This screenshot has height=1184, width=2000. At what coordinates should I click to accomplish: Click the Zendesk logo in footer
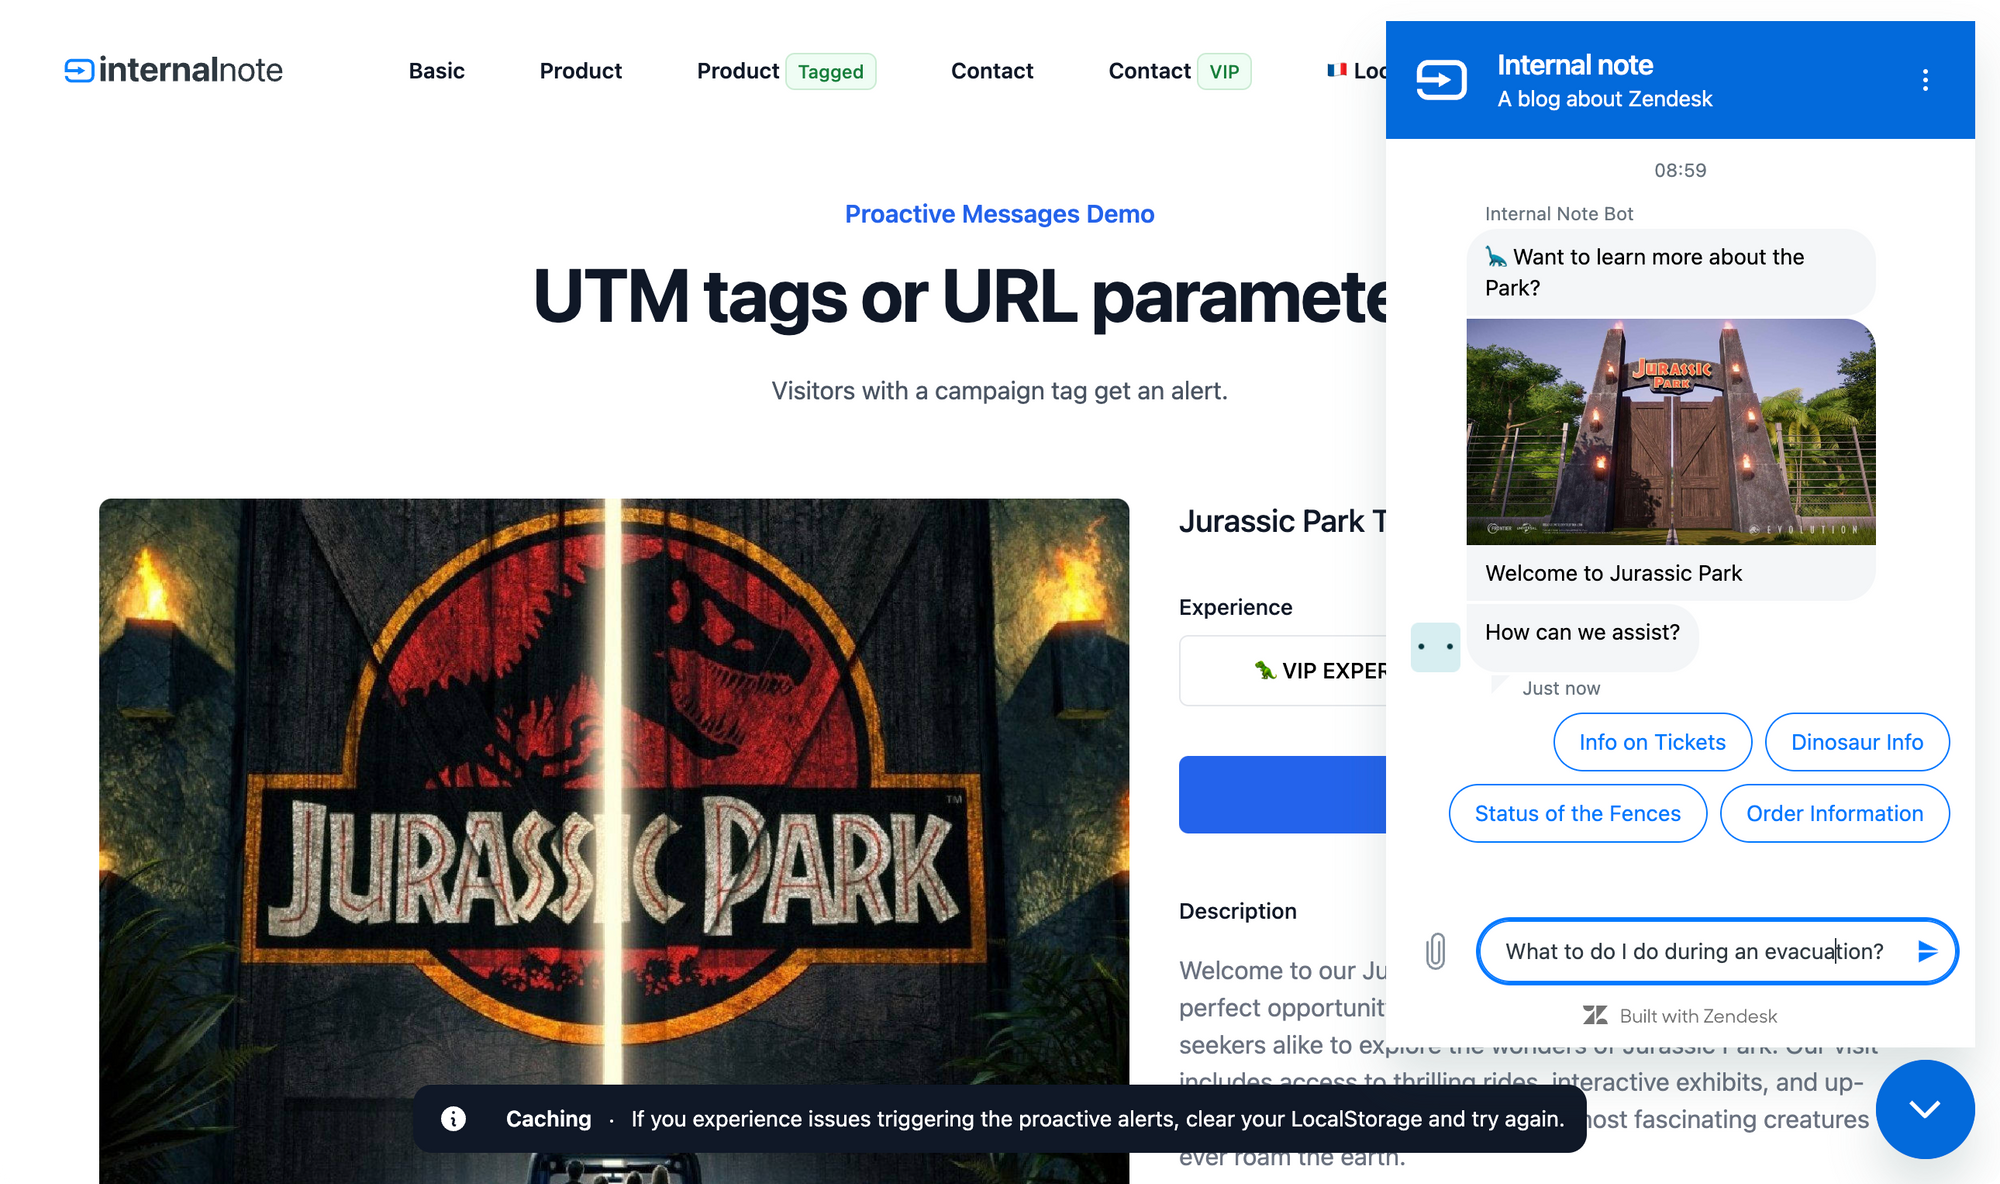point(1595,1016)
